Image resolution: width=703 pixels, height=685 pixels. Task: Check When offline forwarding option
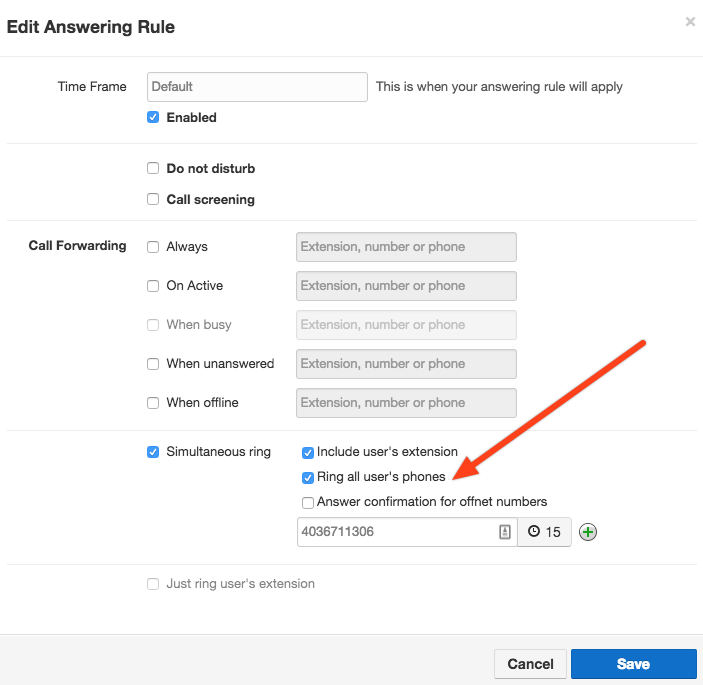click(x=153, y=402)
